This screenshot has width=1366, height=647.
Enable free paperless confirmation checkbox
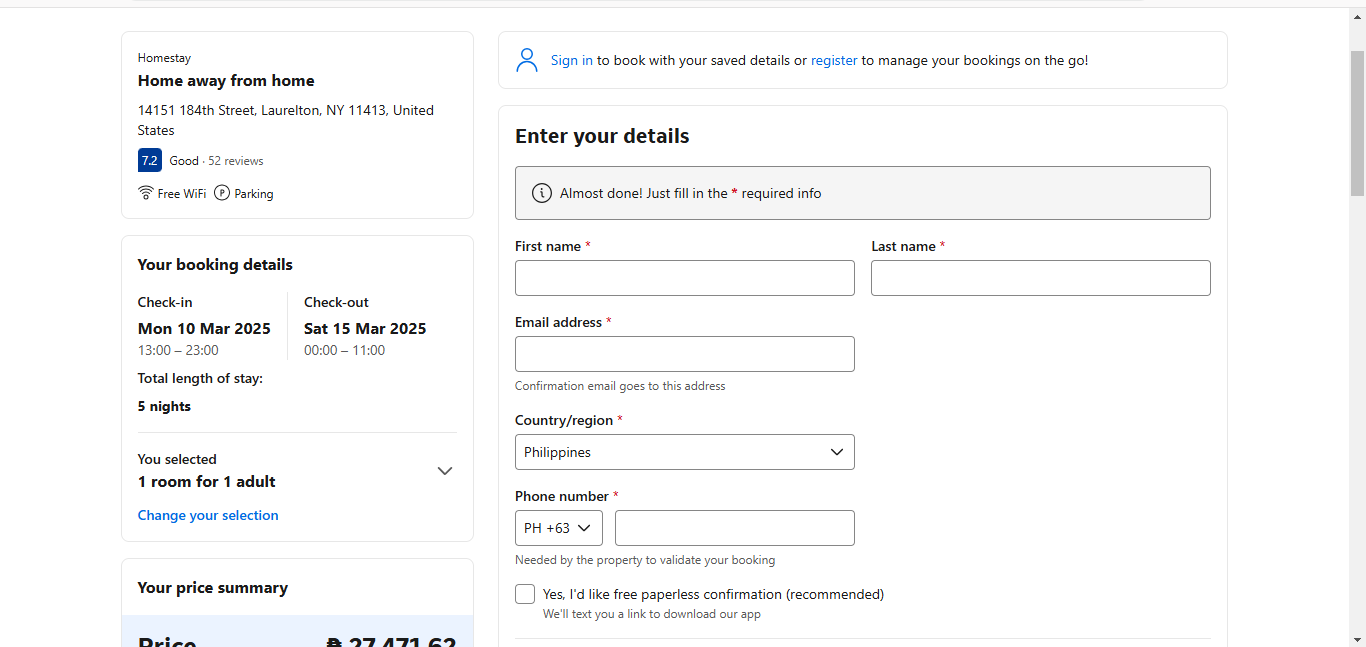(x=525, y=594)
